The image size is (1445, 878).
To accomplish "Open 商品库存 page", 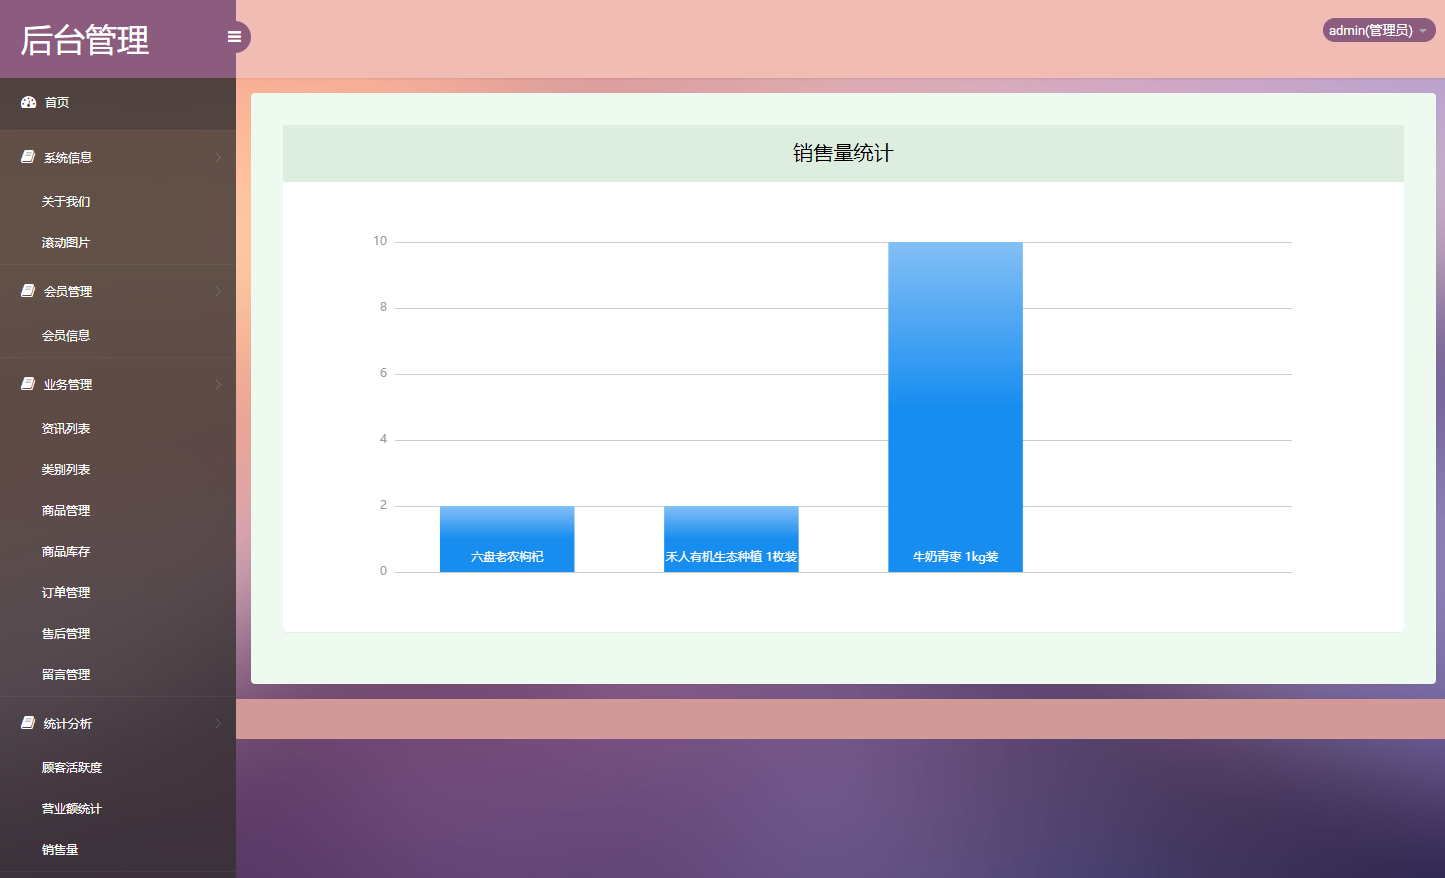I will (x=66, y=552).
